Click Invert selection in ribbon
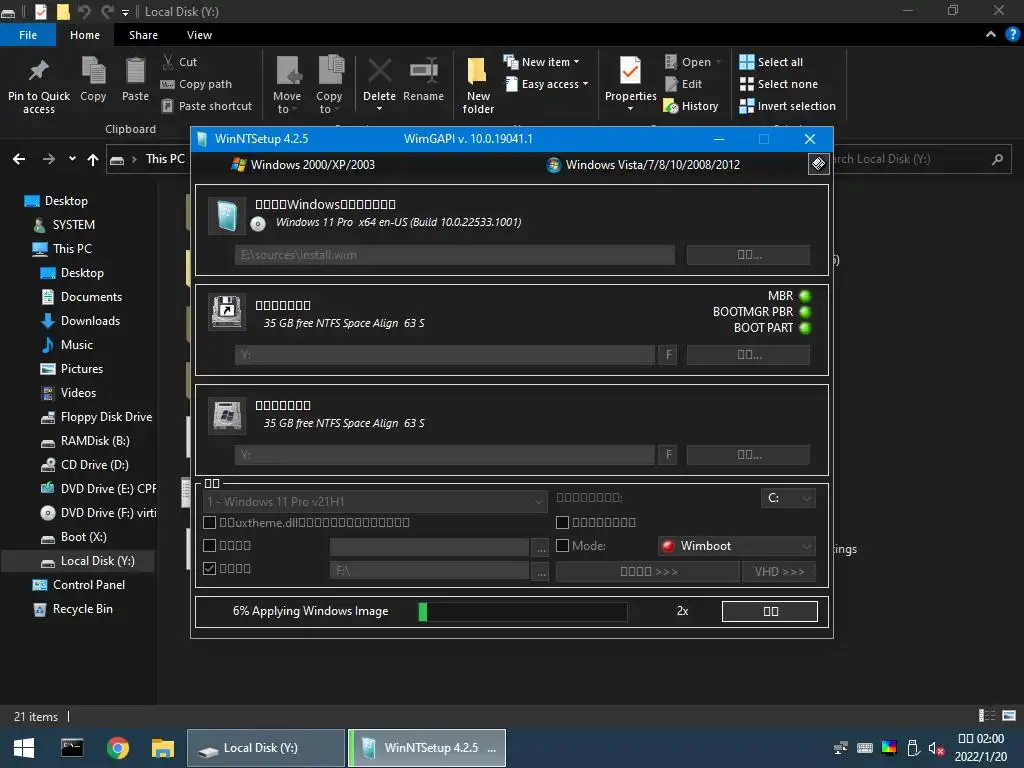This screenshot has height=768, width=1024. pyautogui.click(x=788, y=106)
